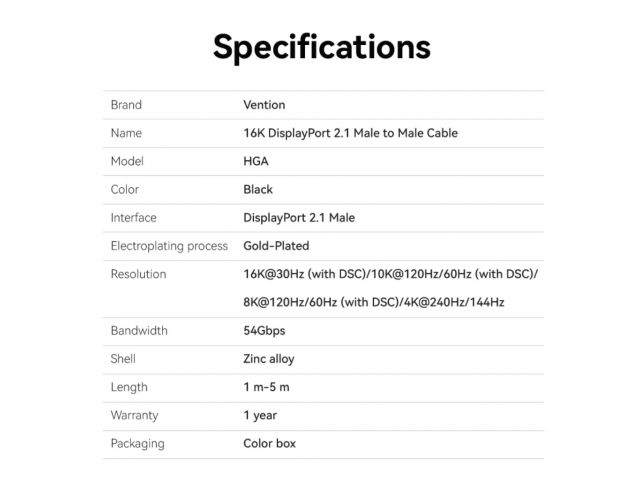Viewport: 640px width, 480px height.
Task: Select the HGA model value
Action: tap(256, 161)
